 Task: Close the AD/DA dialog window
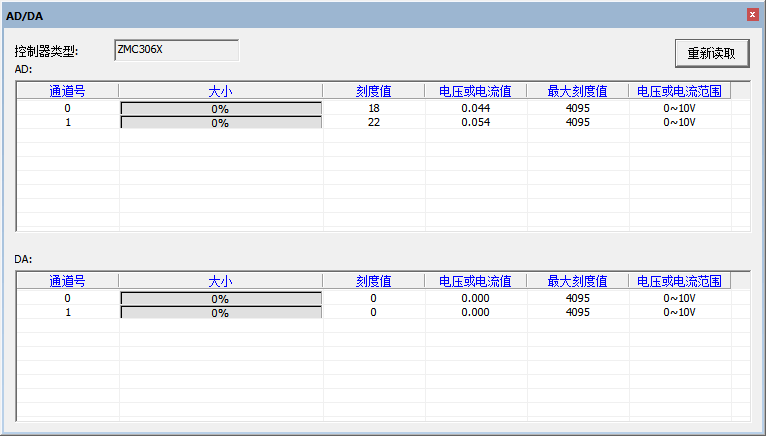[752, 15]
